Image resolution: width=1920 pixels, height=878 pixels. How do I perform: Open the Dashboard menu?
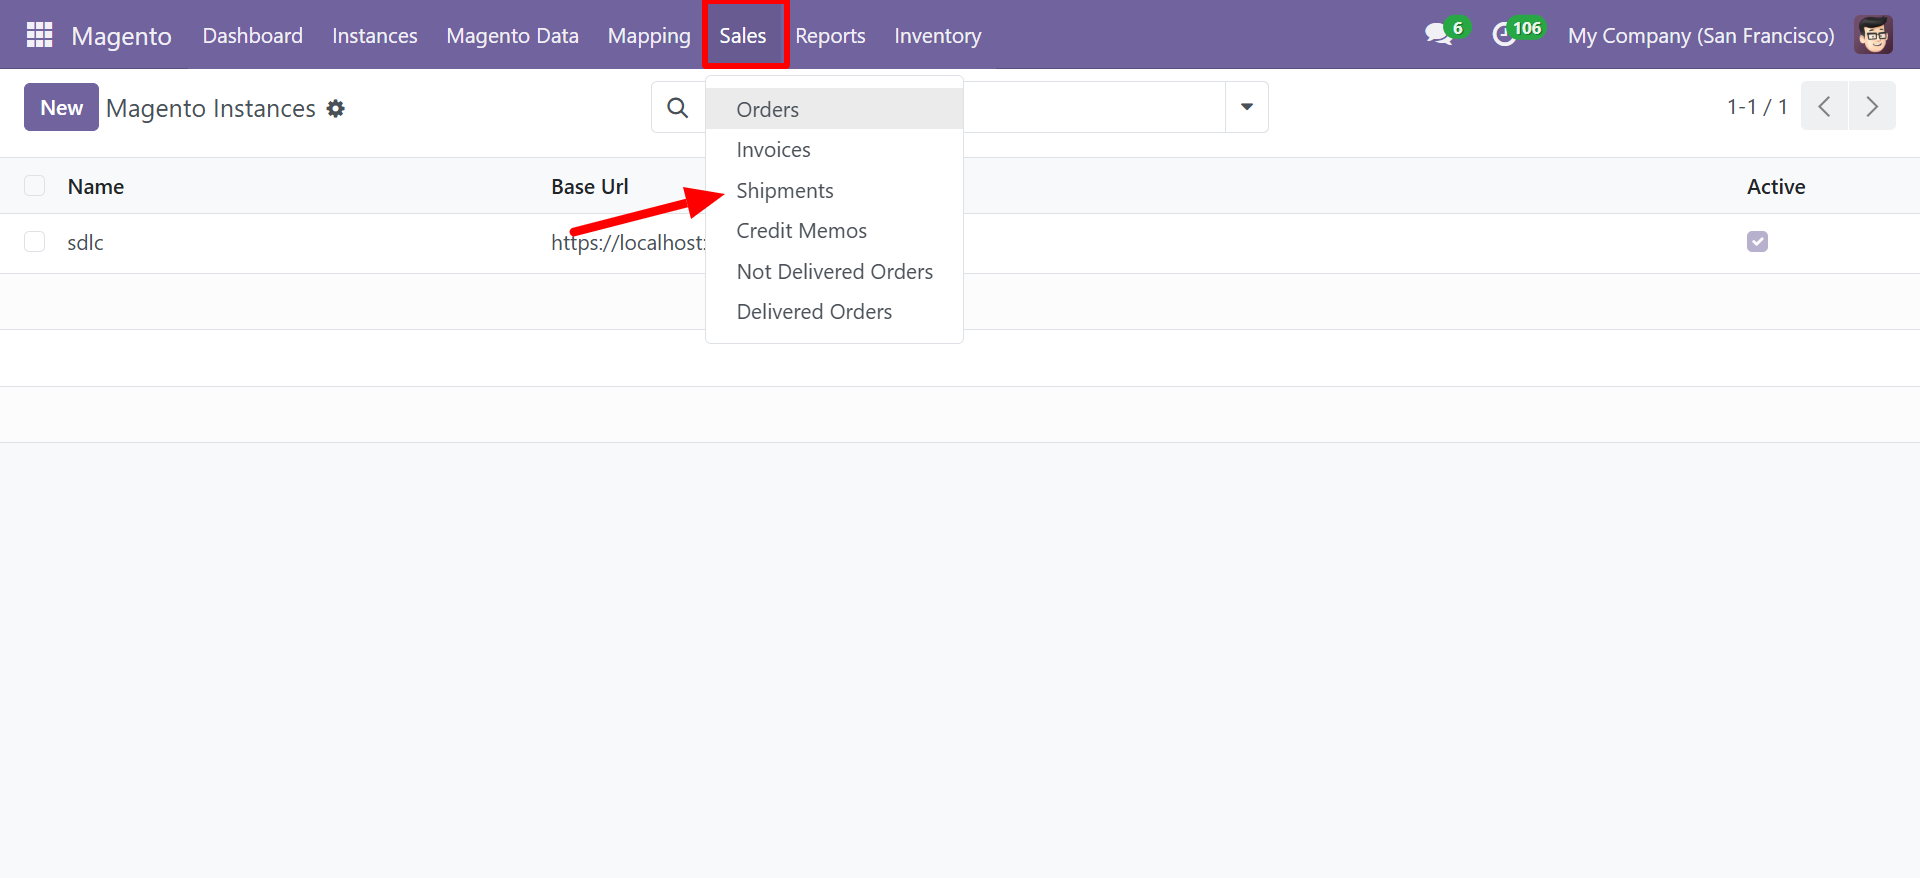[252, 35]
